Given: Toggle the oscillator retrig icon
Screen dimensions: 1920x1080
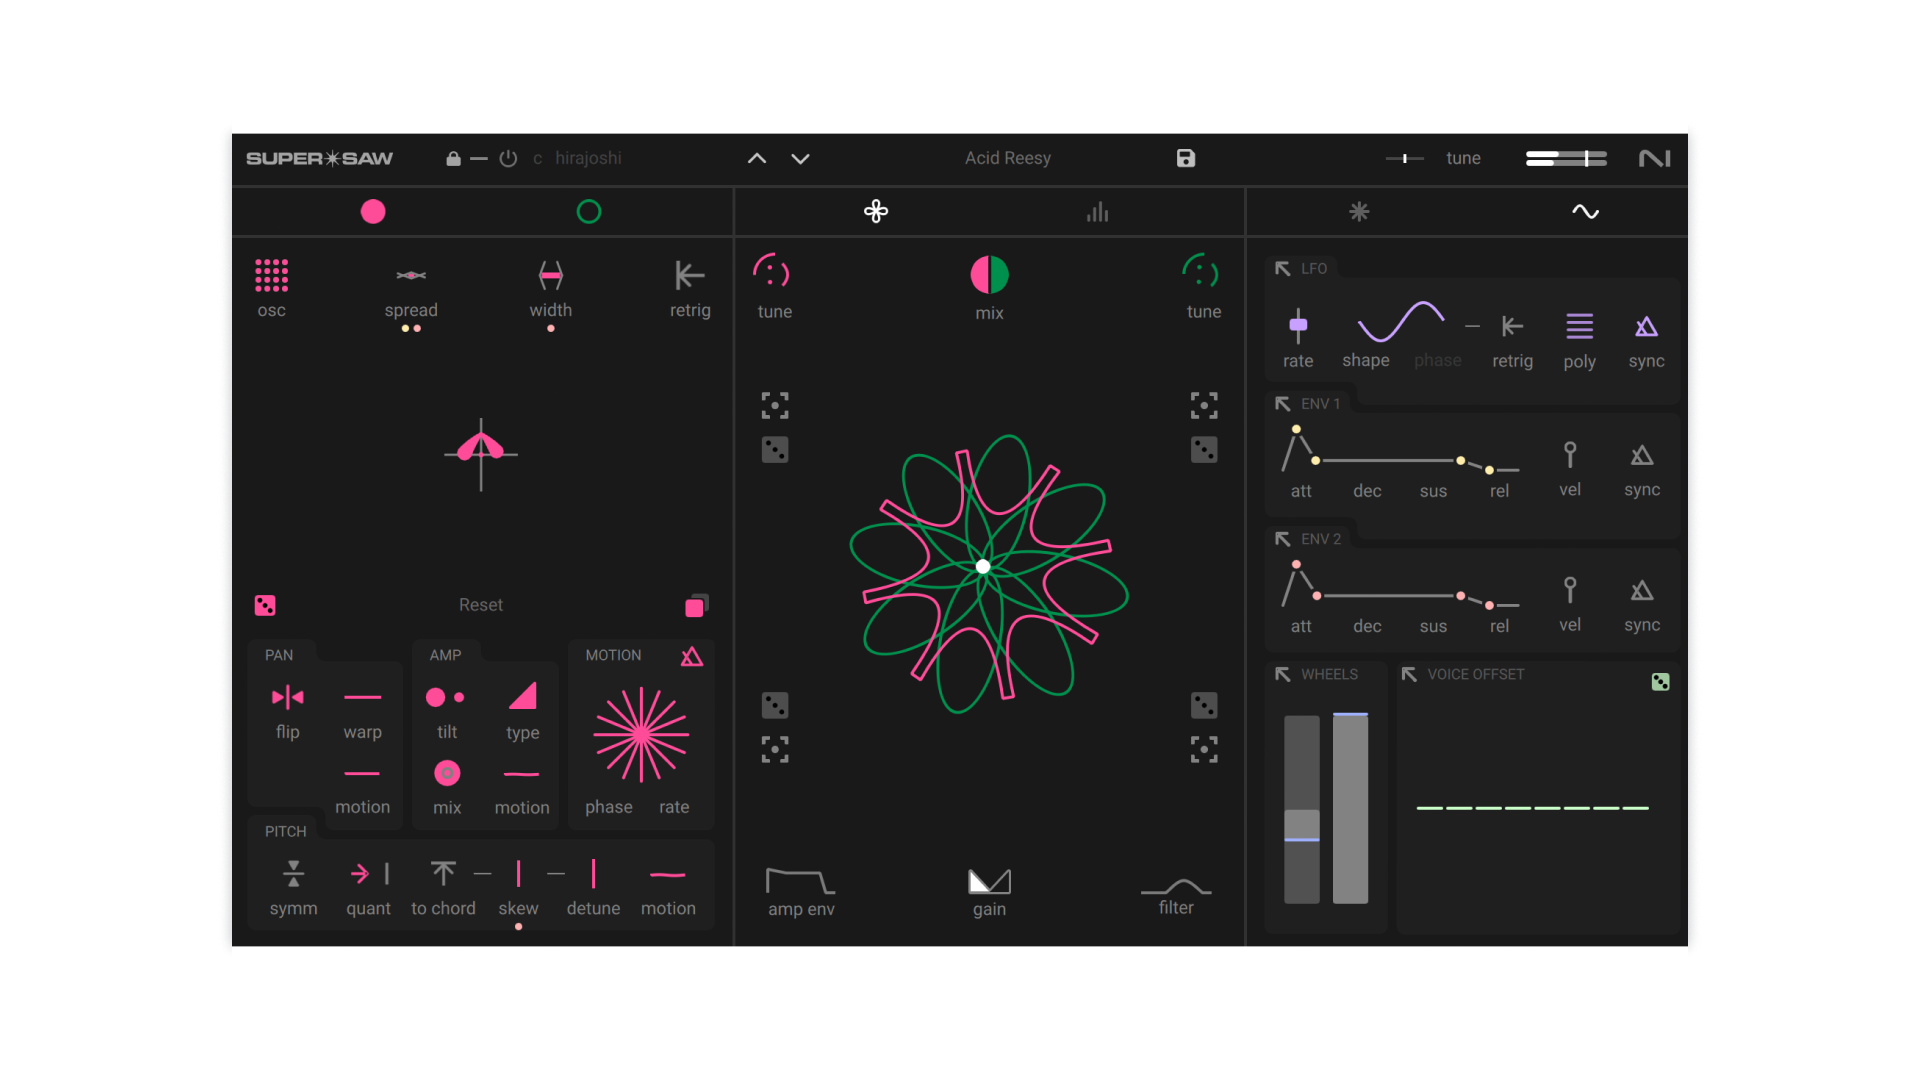Looking at the screenshot, I should point(690,275).
